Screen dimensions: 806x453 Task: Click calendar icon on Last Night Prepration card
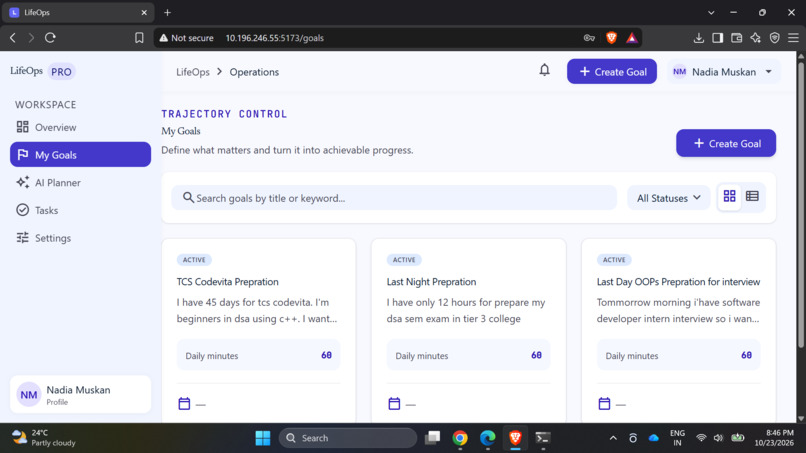pos(394,404)
